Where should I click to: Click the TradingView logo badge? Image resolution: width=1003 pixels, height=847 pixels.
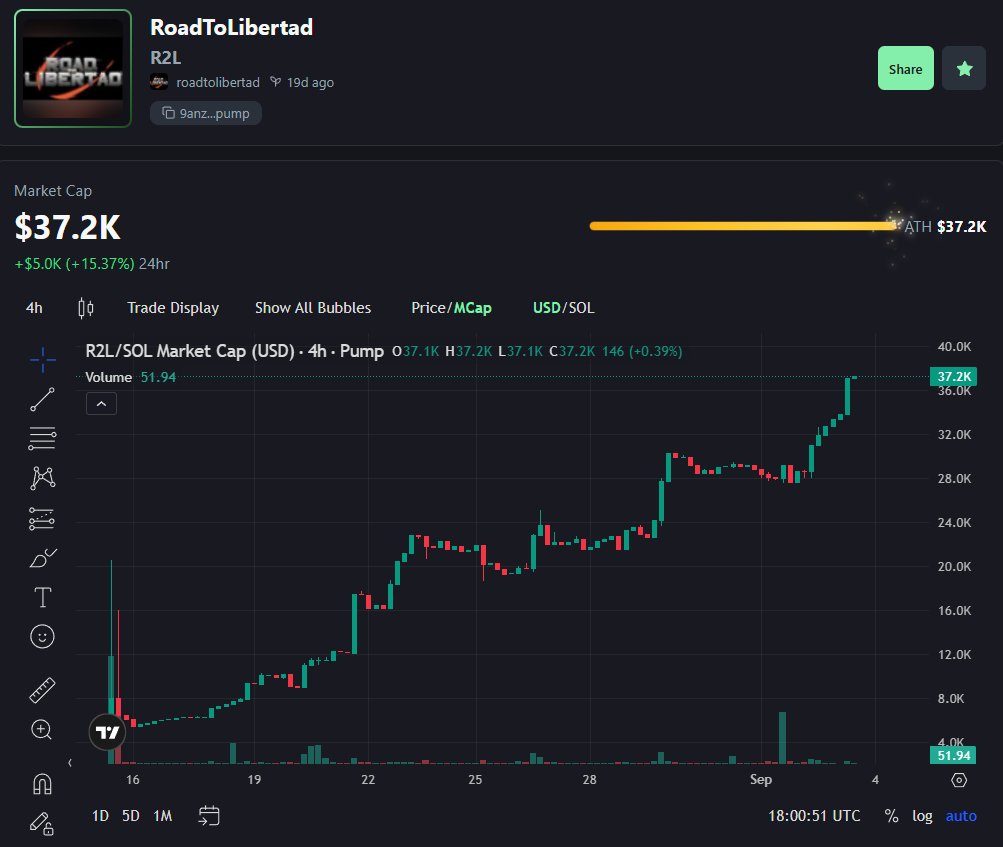[x=107, y=732]
